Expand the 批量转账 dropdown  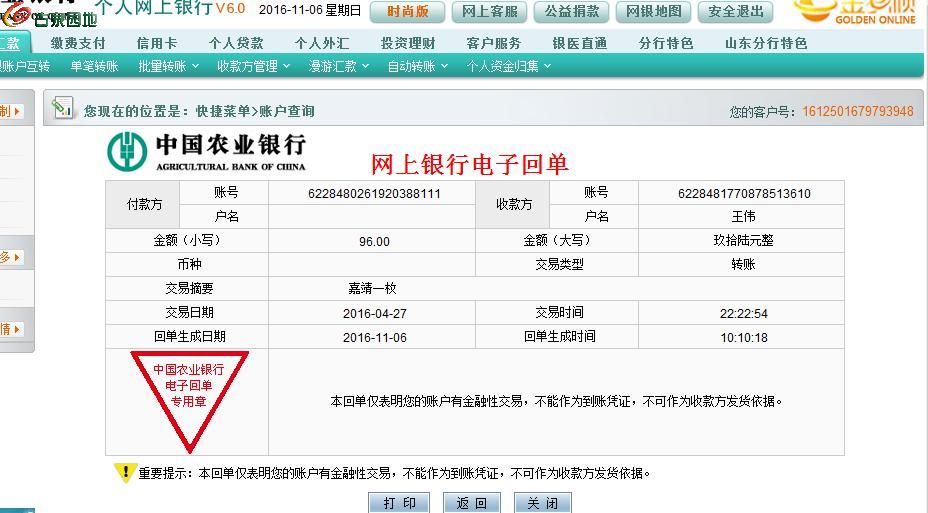coord(168,66)
